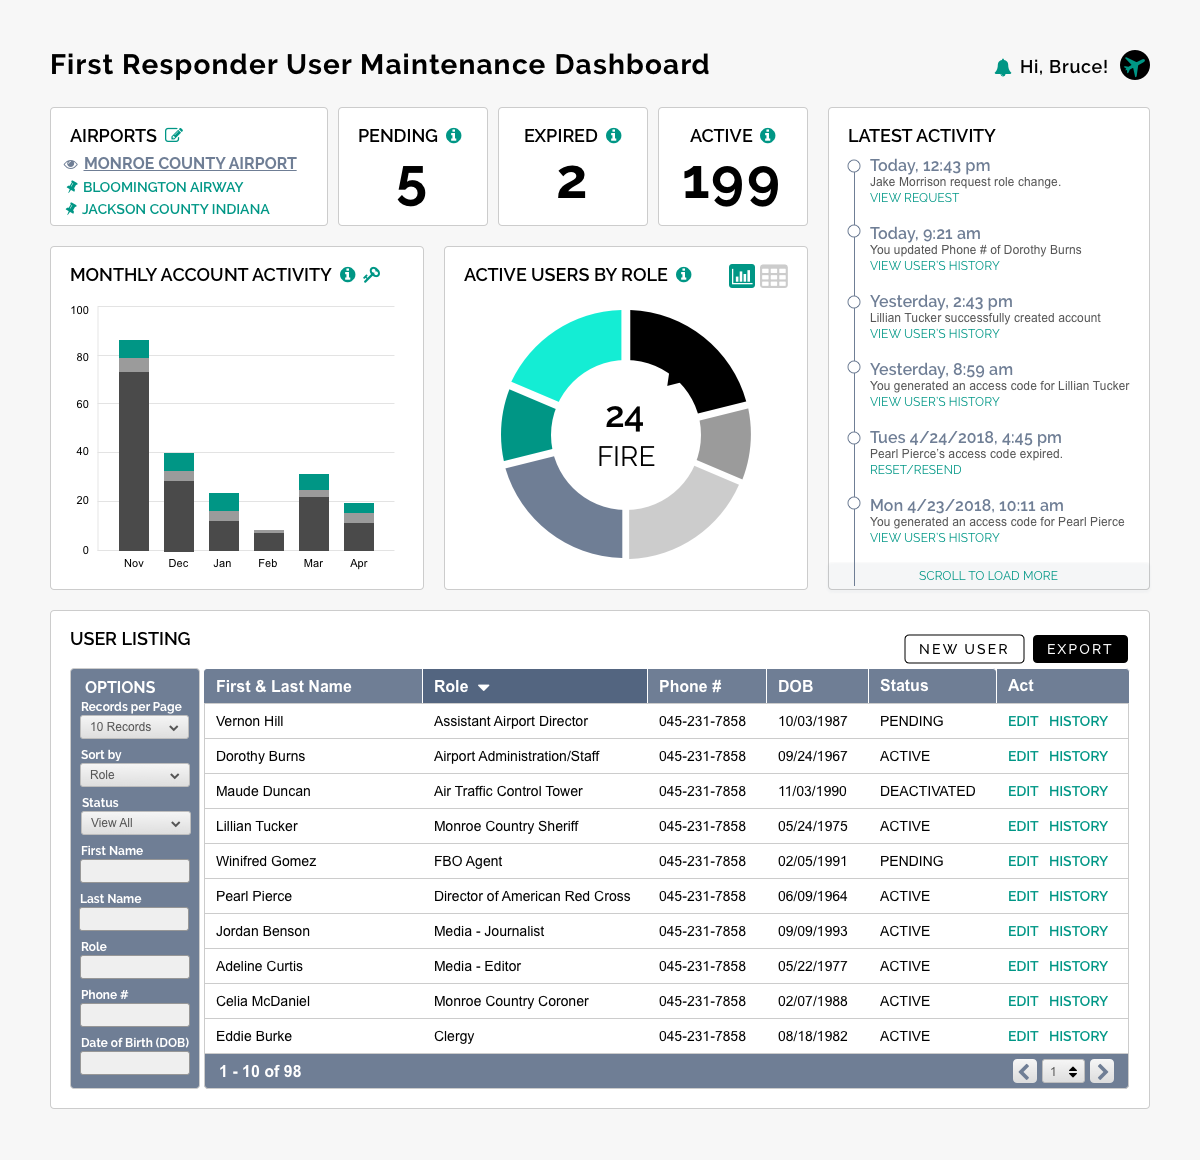View user's history for Dorothy Burns phone update
The width and height of the screenshot is (1200, 1160).
(x=935, y=266)
